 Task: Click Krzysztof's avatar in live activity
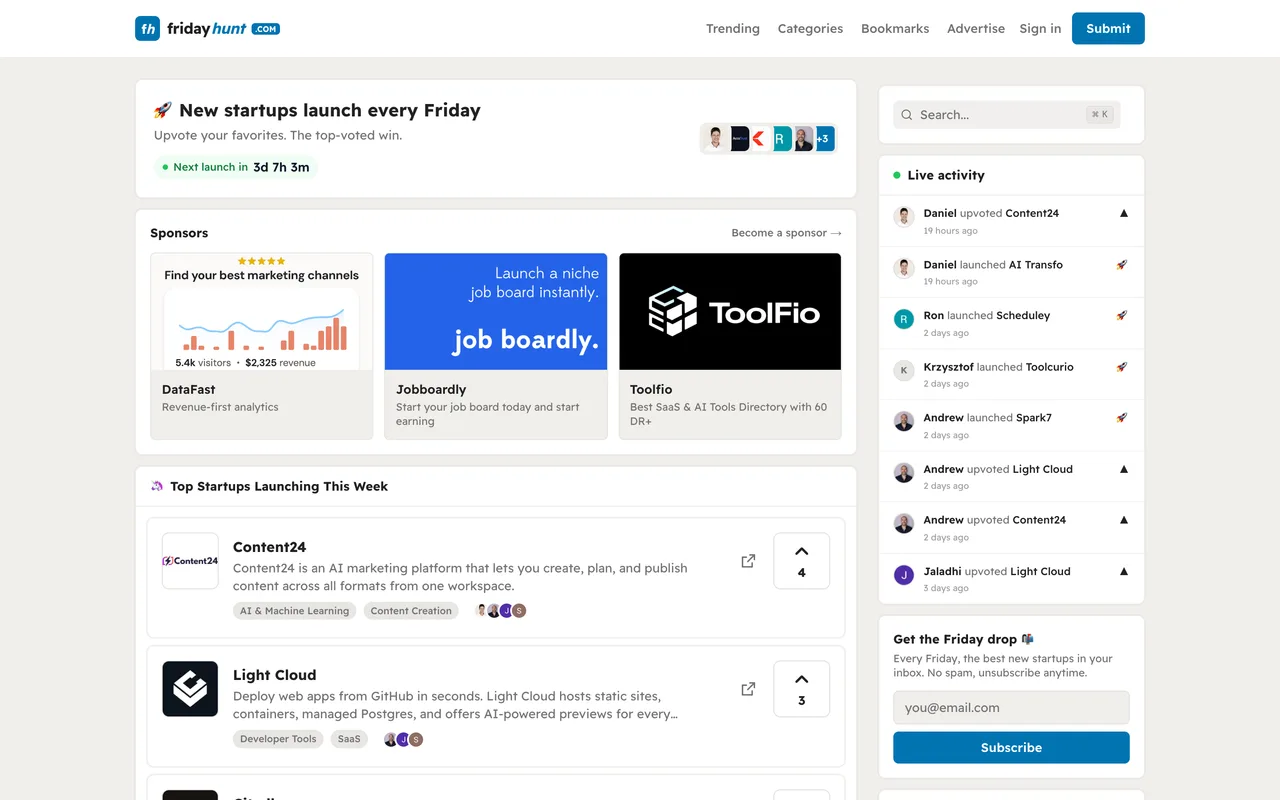tap(904, 370)
